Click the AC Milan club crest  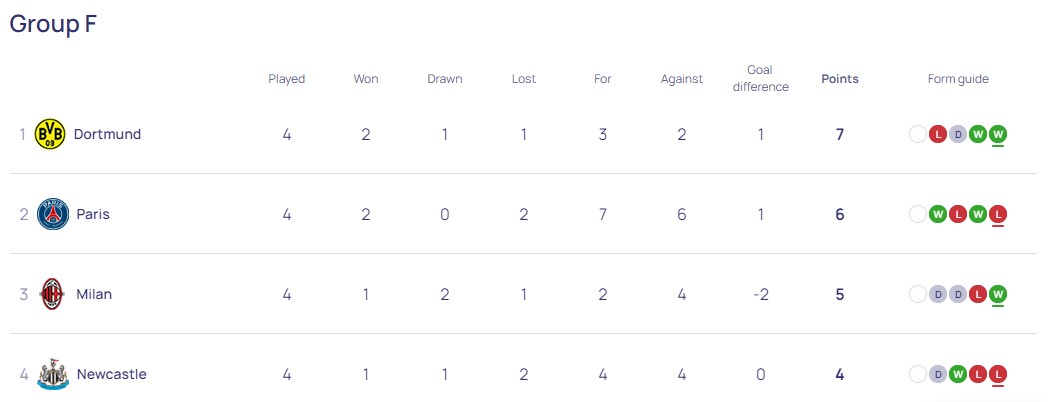pos(52,294)
